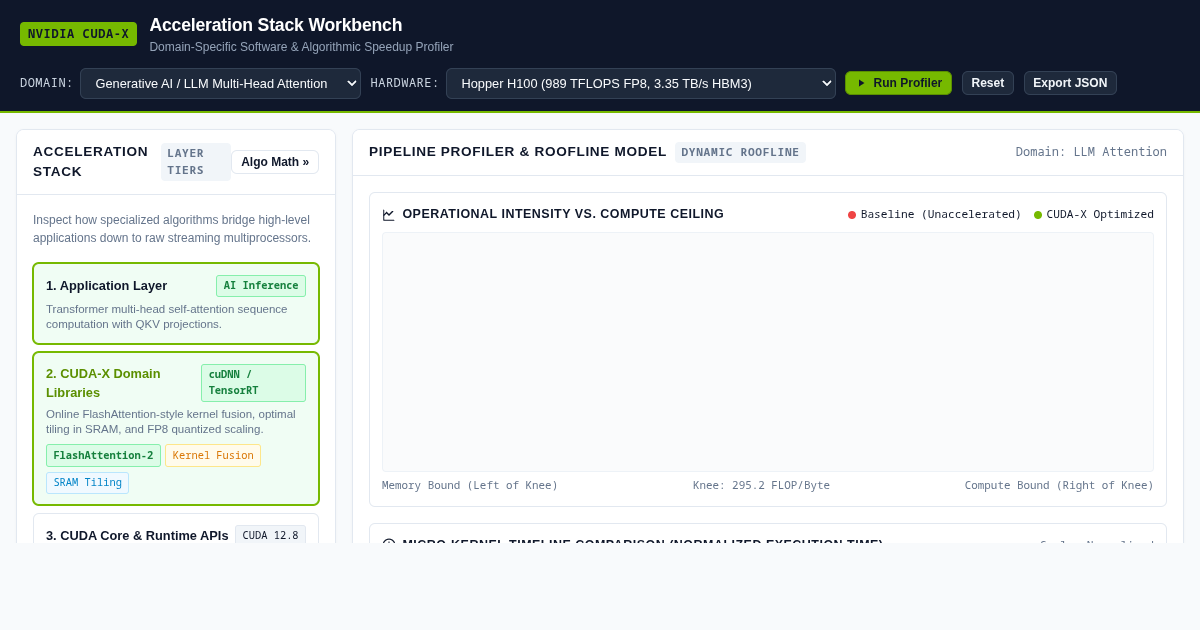Click the Knee: 295.2 FLOP/Byte label

(x=761, y=486)
